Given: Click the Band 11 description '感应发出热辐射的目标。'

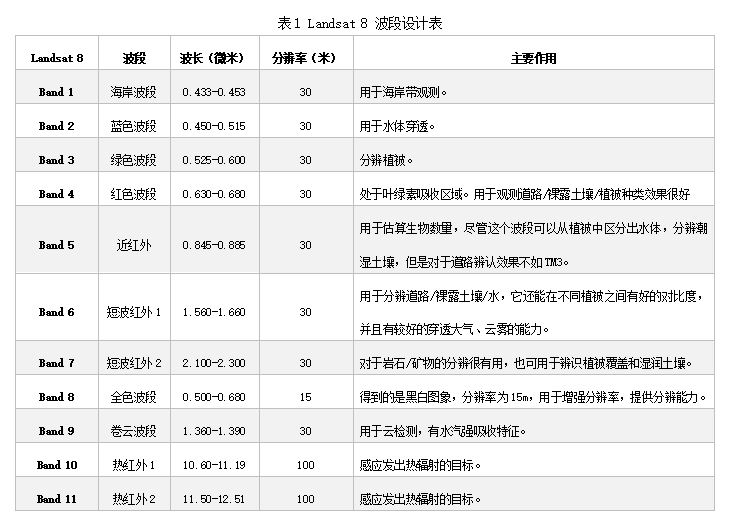Looking at the screenshot, I should 420,499.
